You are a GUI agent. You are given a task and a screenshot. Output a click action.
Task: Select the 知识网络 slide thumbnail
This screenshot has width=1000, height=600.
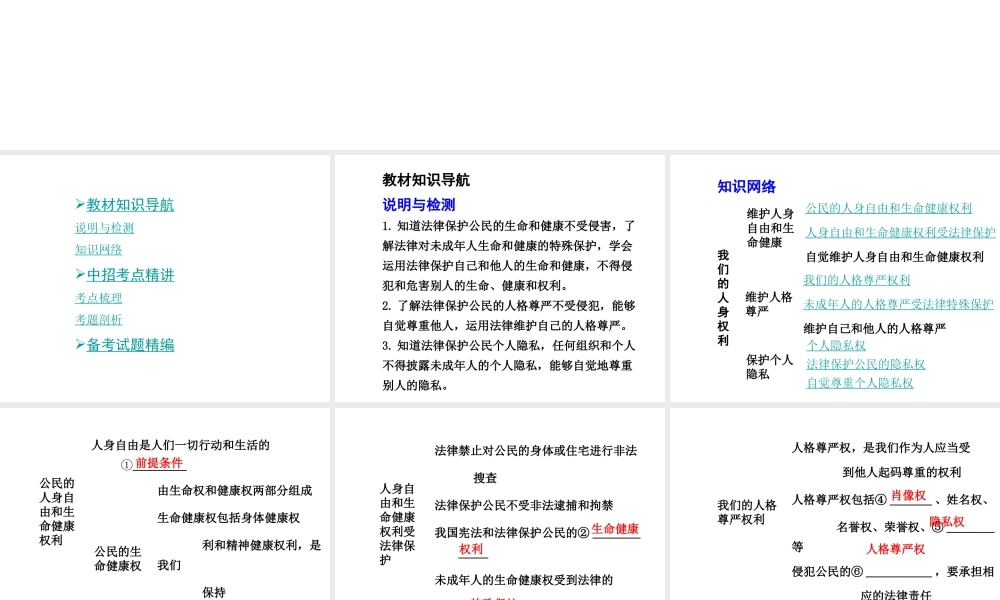coord(835,278)
